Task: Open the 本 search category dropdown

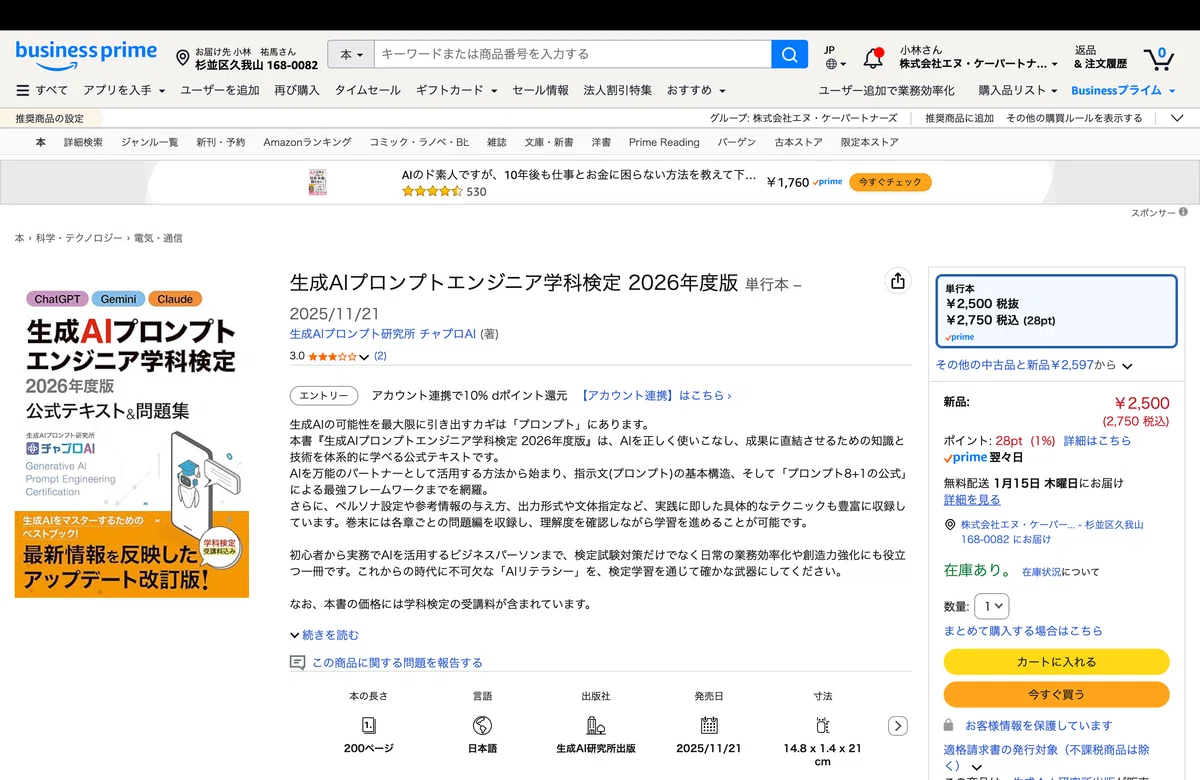Action: click(351, 54)
